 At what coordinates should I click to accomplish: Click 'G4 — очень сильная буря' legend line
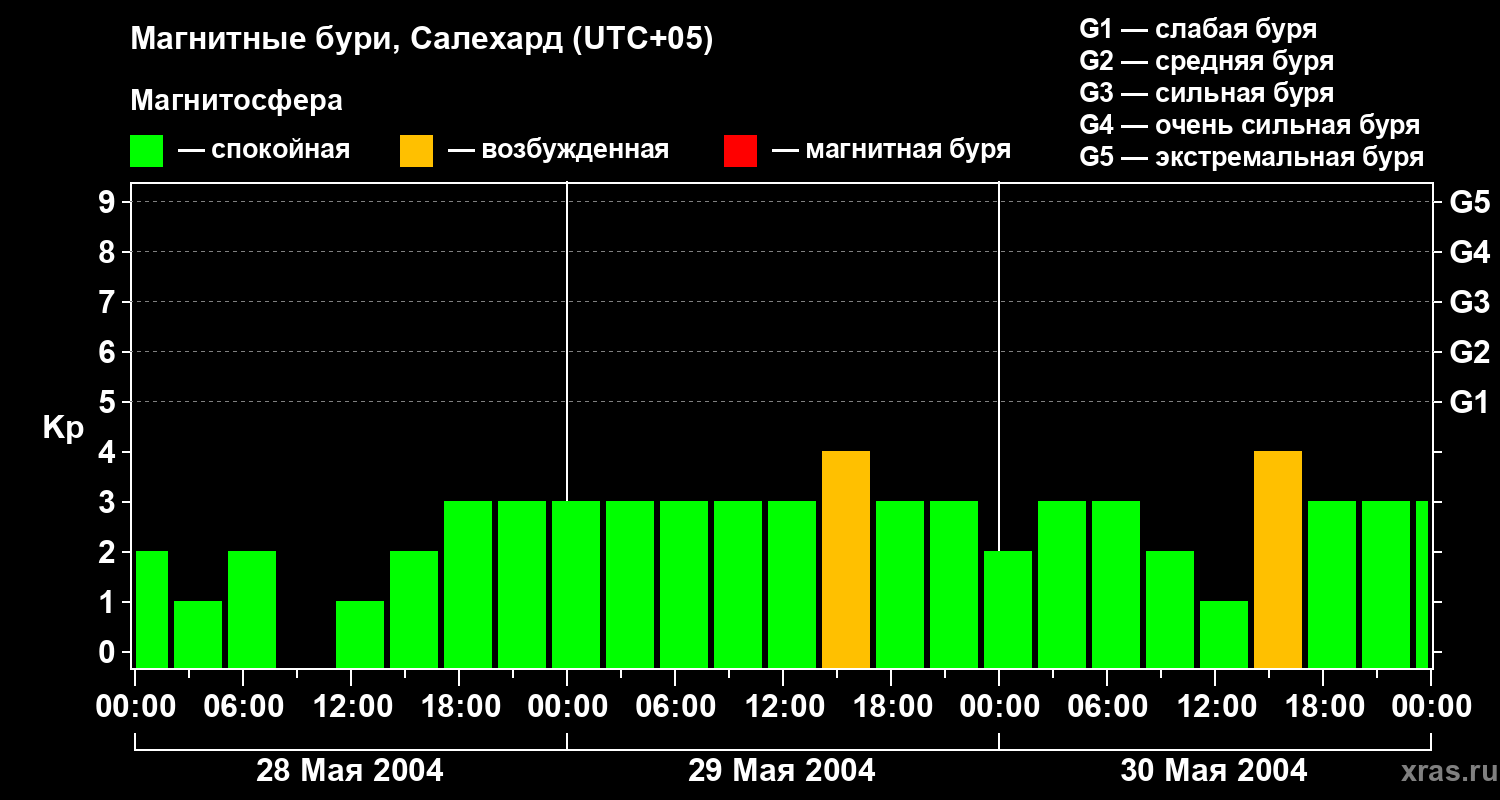pos(1249,125)
